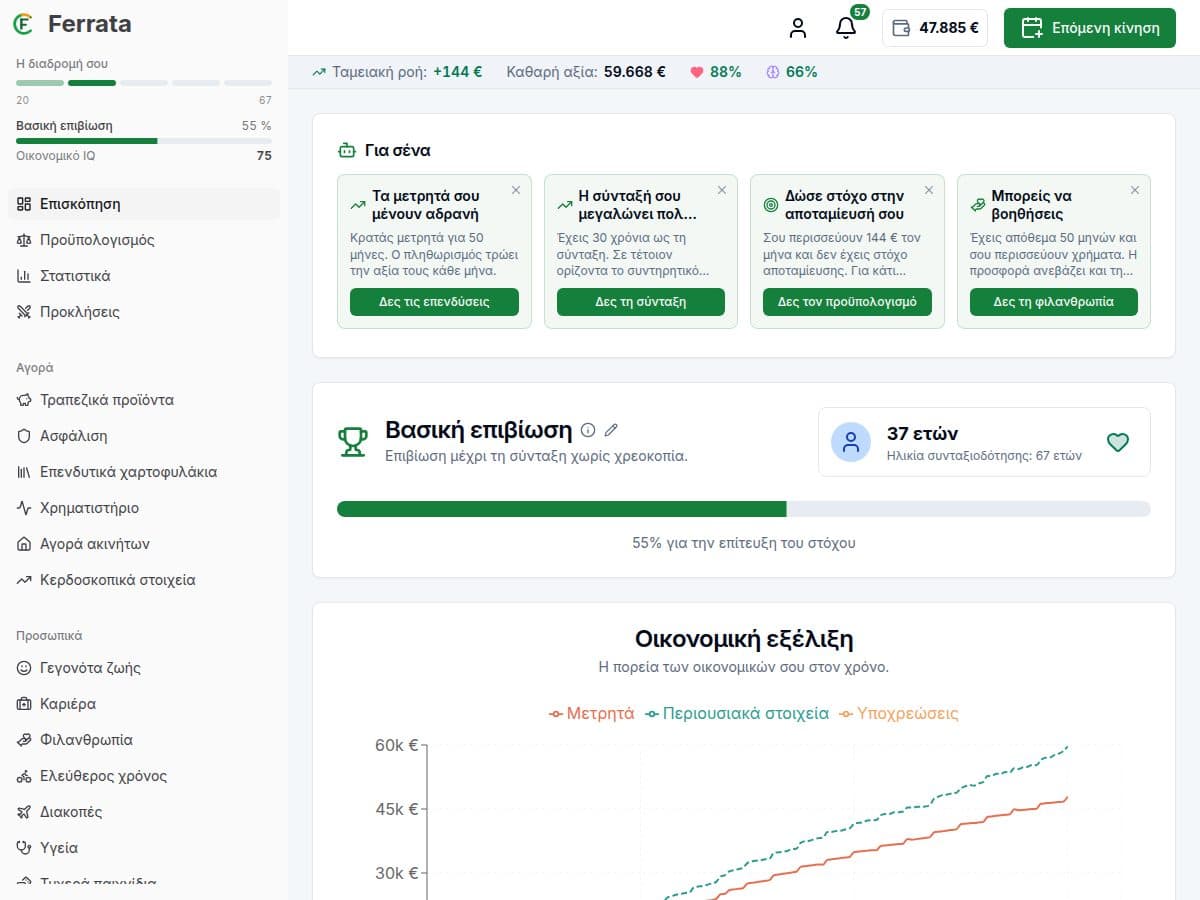Image resolution: width=1200 pixels, height=900 pixels.
Task: Click Δες τη σύνταξη button
Action: tap(641, 302)
